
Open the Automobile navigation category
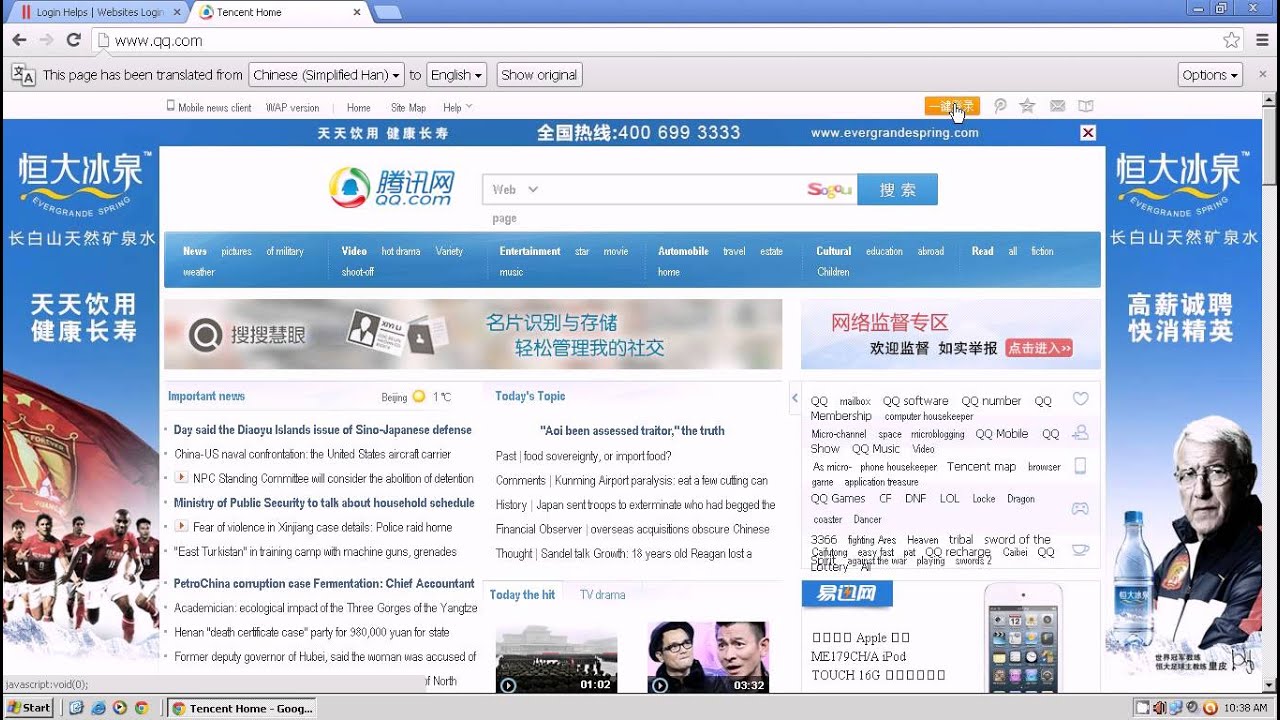point(683,251)
